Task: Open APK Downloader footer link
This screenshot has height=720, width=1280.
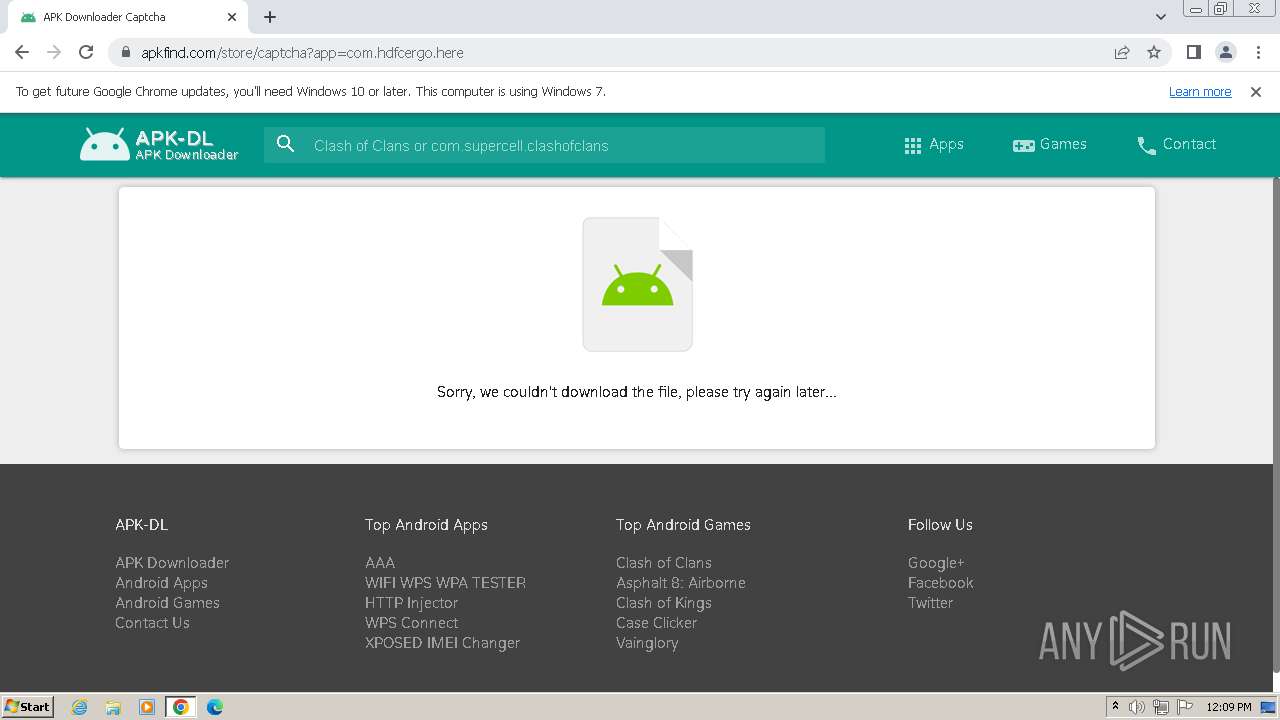Action: (172, 563)
